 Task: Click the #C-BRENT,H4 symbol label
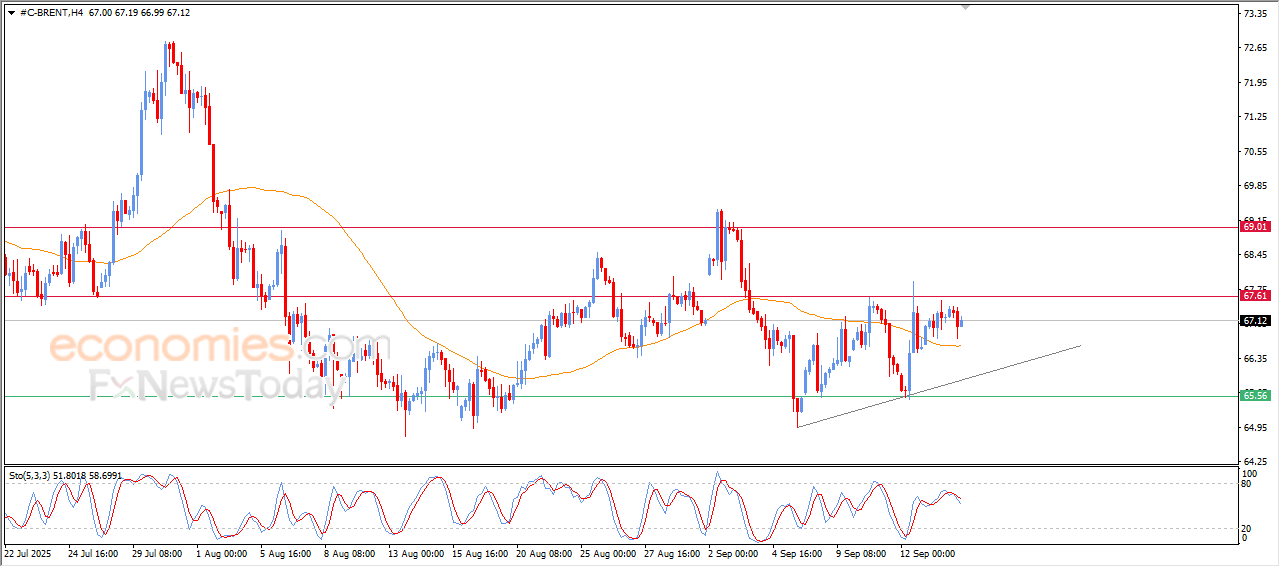pos(51,13)
